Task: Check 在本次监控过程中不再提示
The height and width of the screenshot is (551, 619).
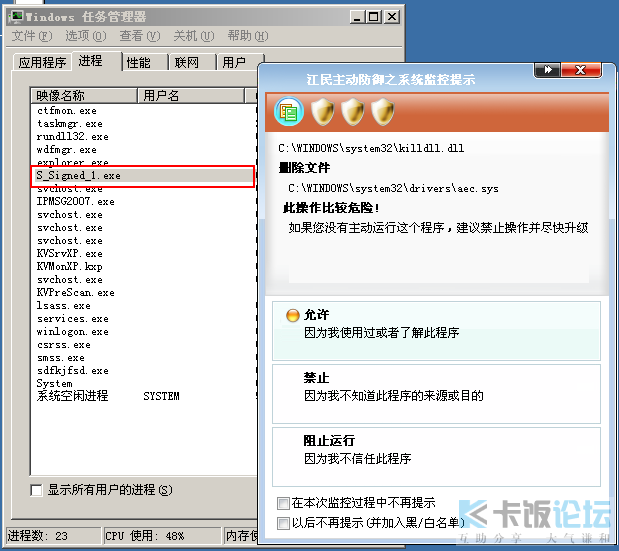Action: (x=283, y=503)
